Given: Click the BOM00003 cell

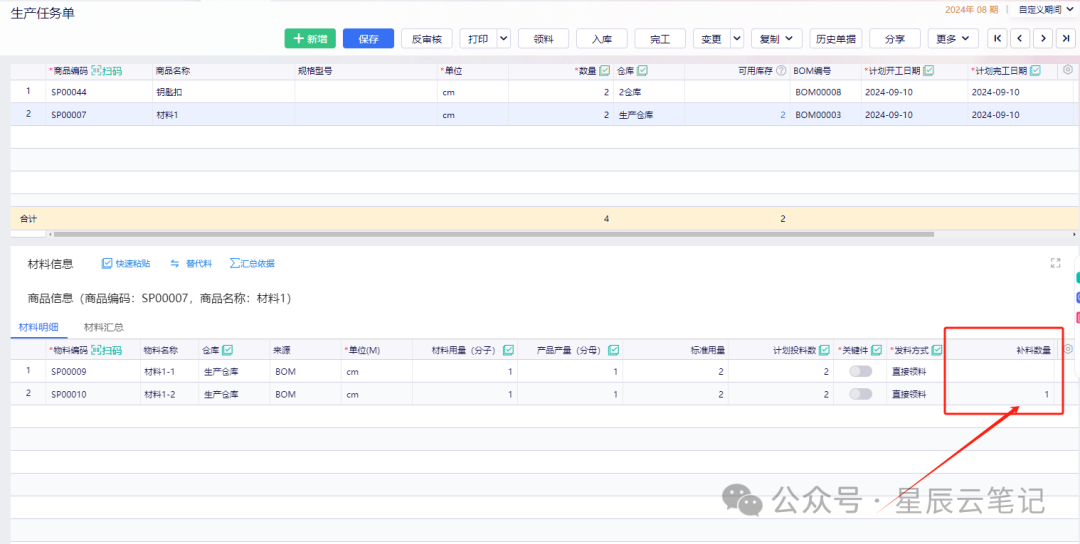Looking at the screenshot, I should pyautogui.click(x=825, y=114).
